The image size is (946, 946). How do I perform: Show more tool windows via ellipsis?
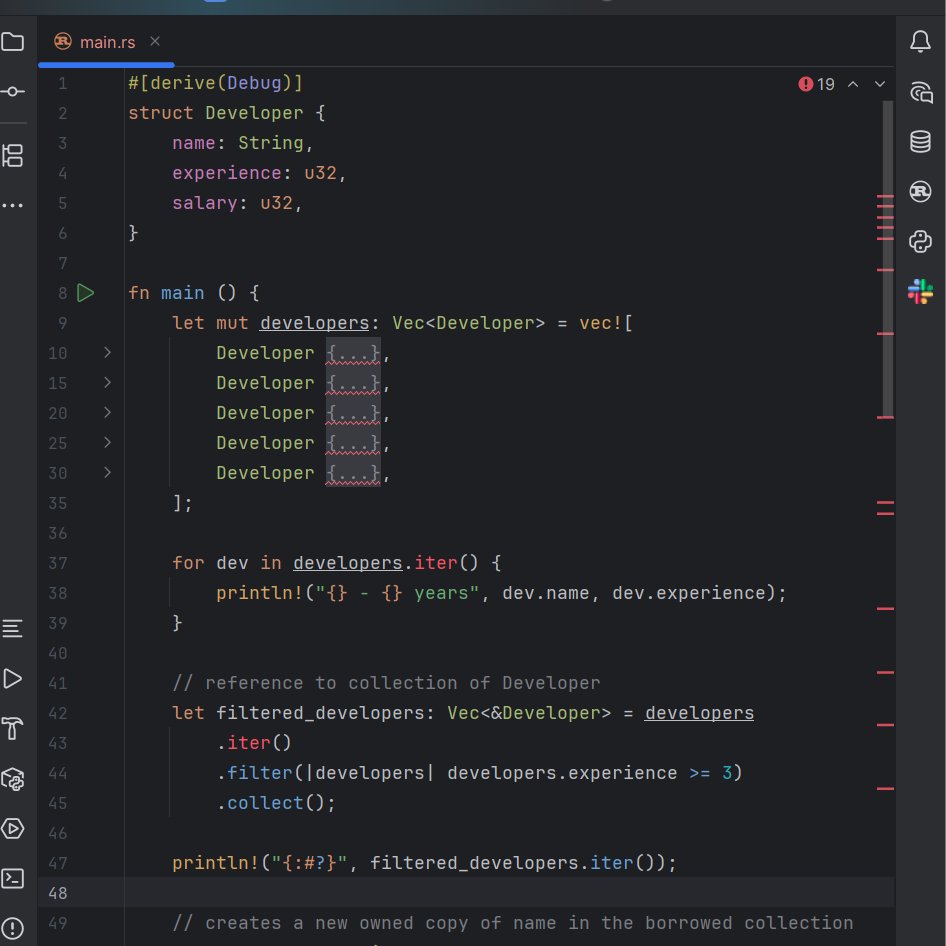13,206
